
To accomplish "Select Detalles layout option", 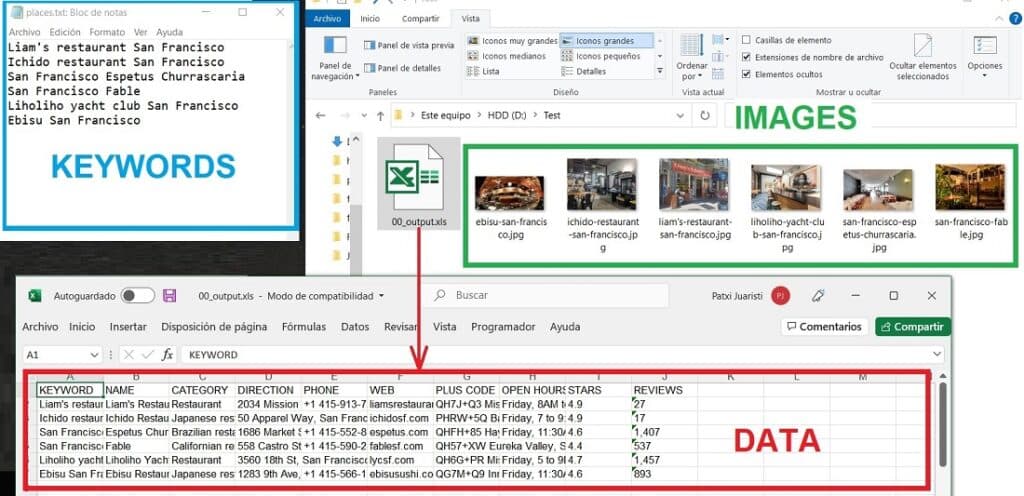I will 584,71.
